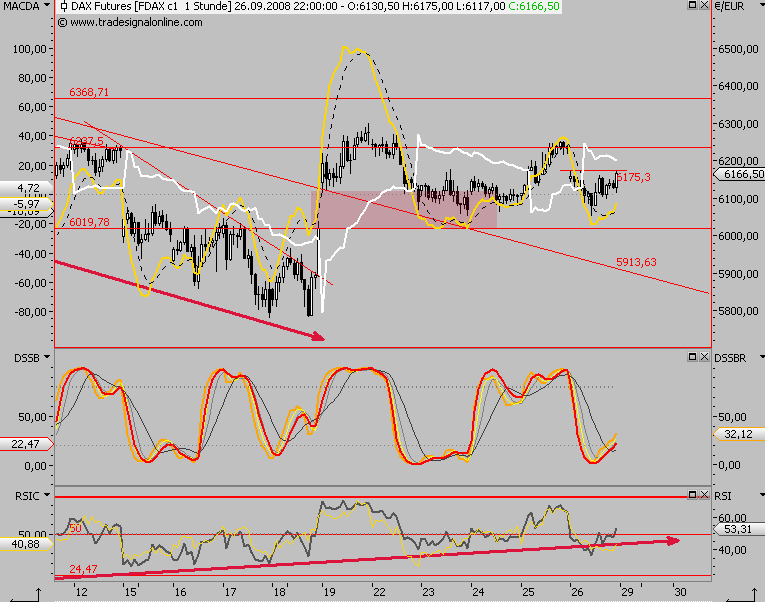
Task: Click the 24,47 label in RSIC pane
Action: pyautogui.click(x=83, y=569)
